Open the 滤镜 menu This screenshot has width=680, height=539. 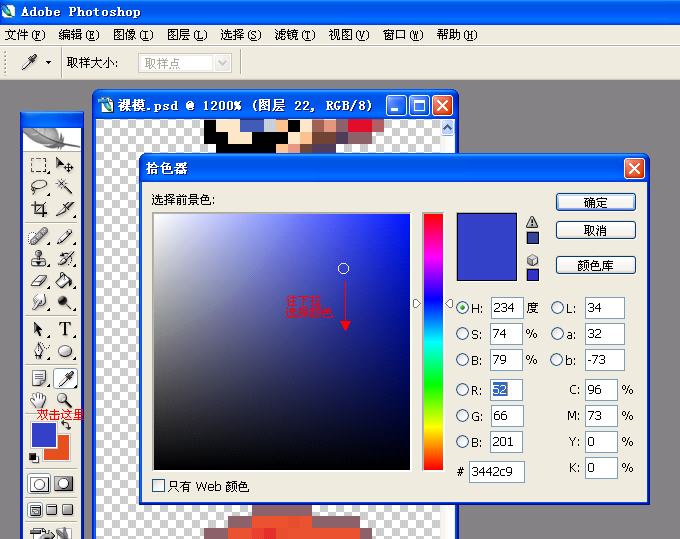(x=294, y=34)
